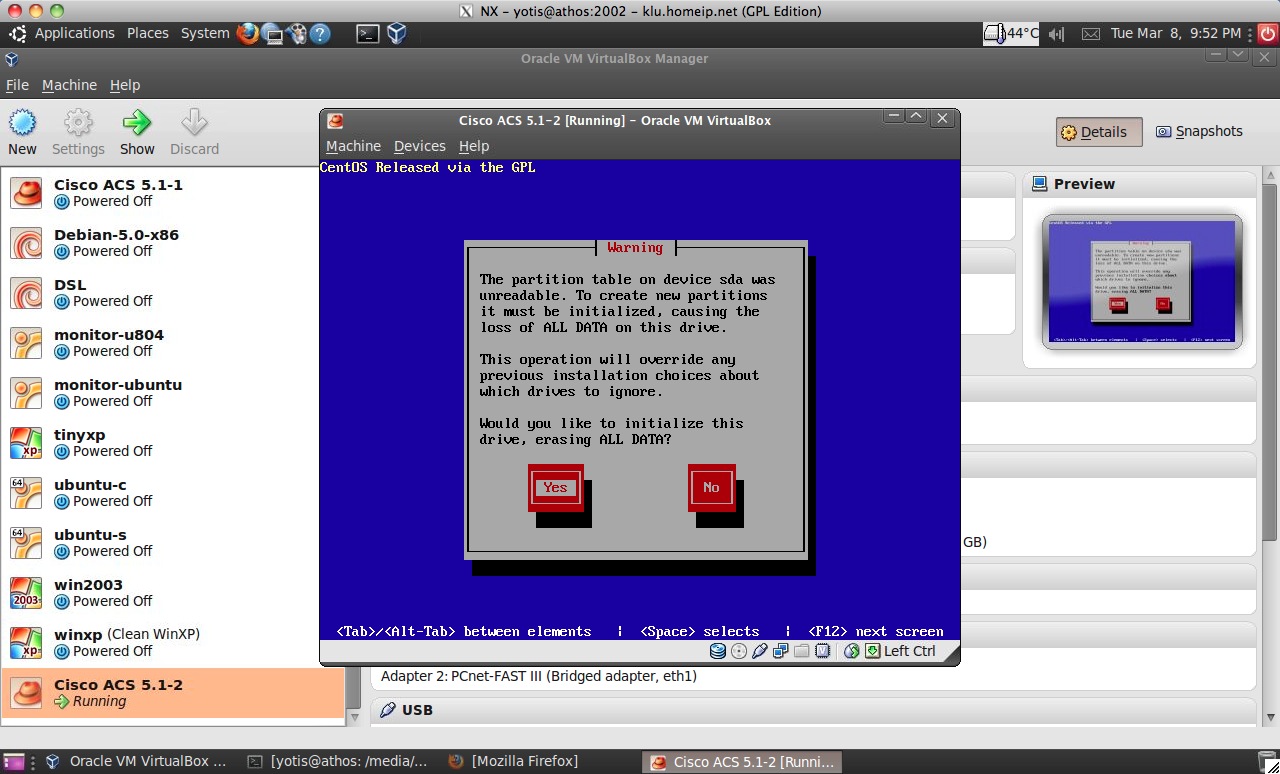Click show desktop icon in bottom panel
Screen dimensions: 1280x774
14,762
